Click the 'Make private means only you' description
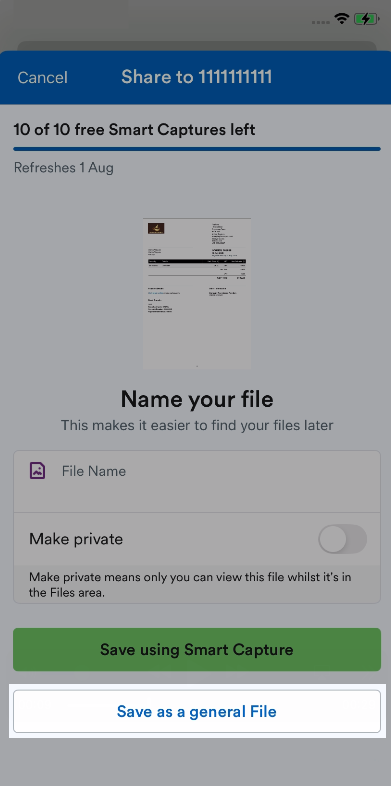Image resolution: width=391 pixels, height=786 pixels. (190, 584)
